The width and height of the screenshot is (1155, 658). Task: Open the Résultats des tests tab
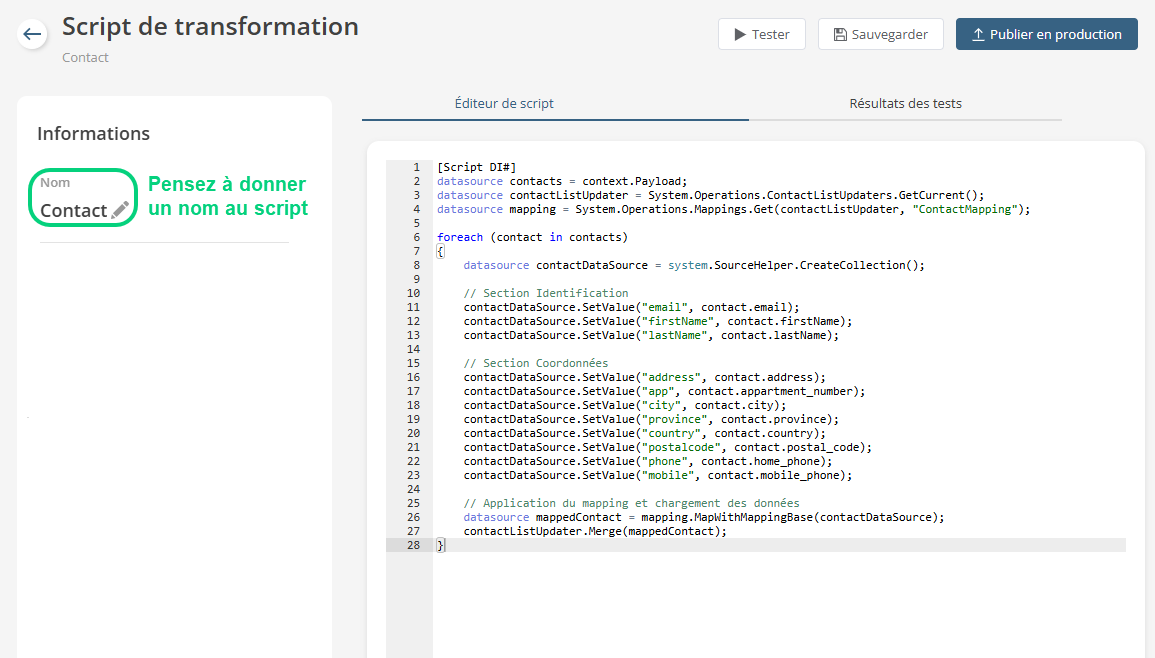(905, 103)
